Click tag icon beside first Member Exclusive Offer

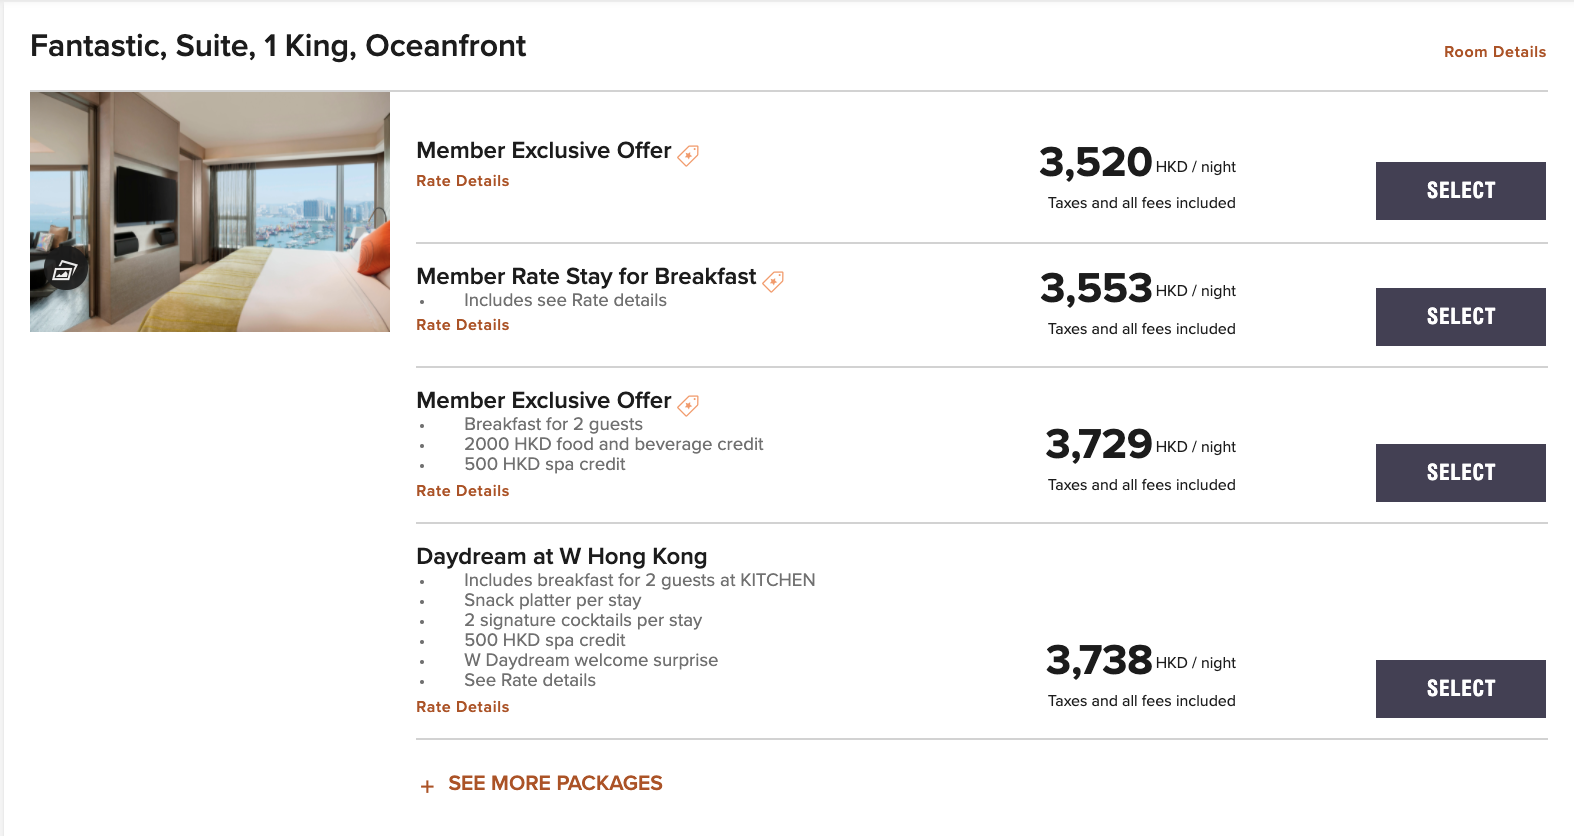[688, 155]
